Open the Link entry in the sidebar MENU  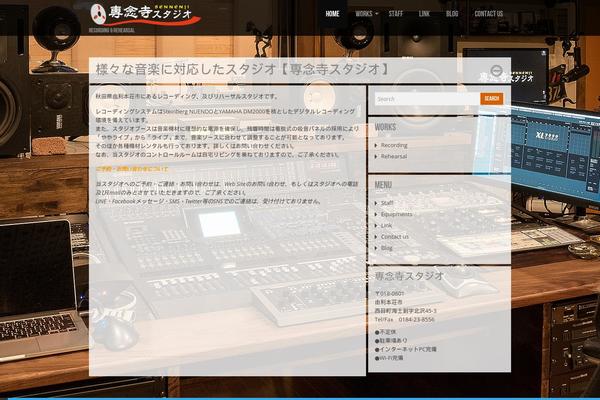386,225
